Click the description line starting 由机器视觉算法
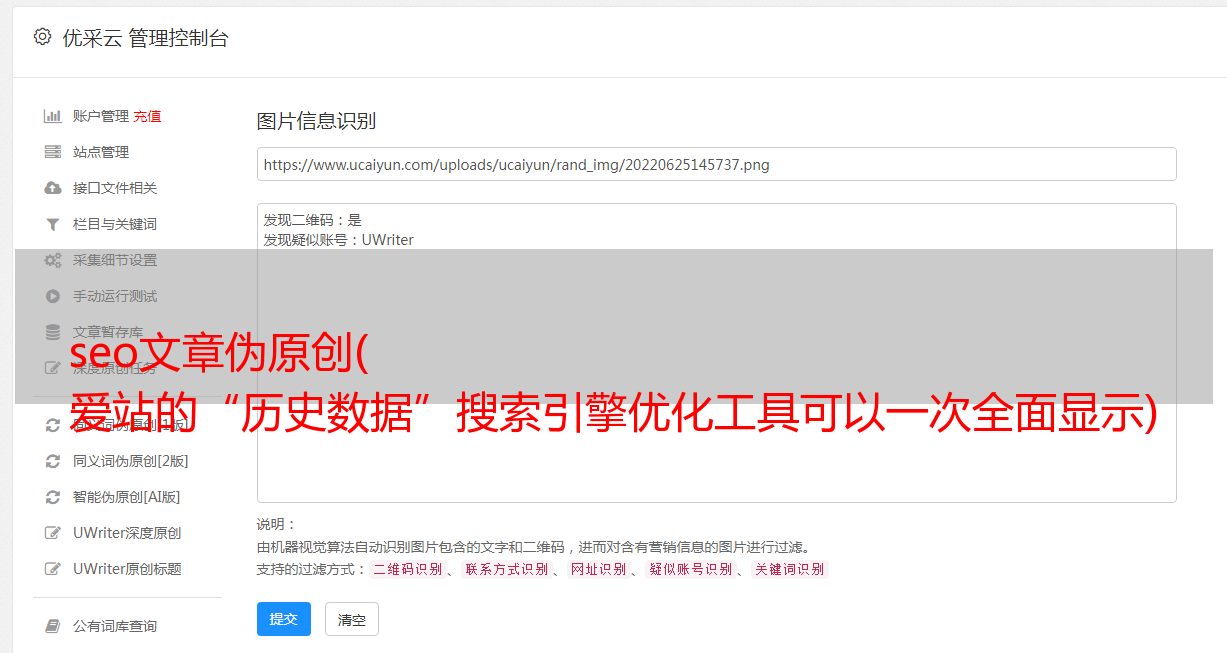1227x653 pixels. click(533, 547)
